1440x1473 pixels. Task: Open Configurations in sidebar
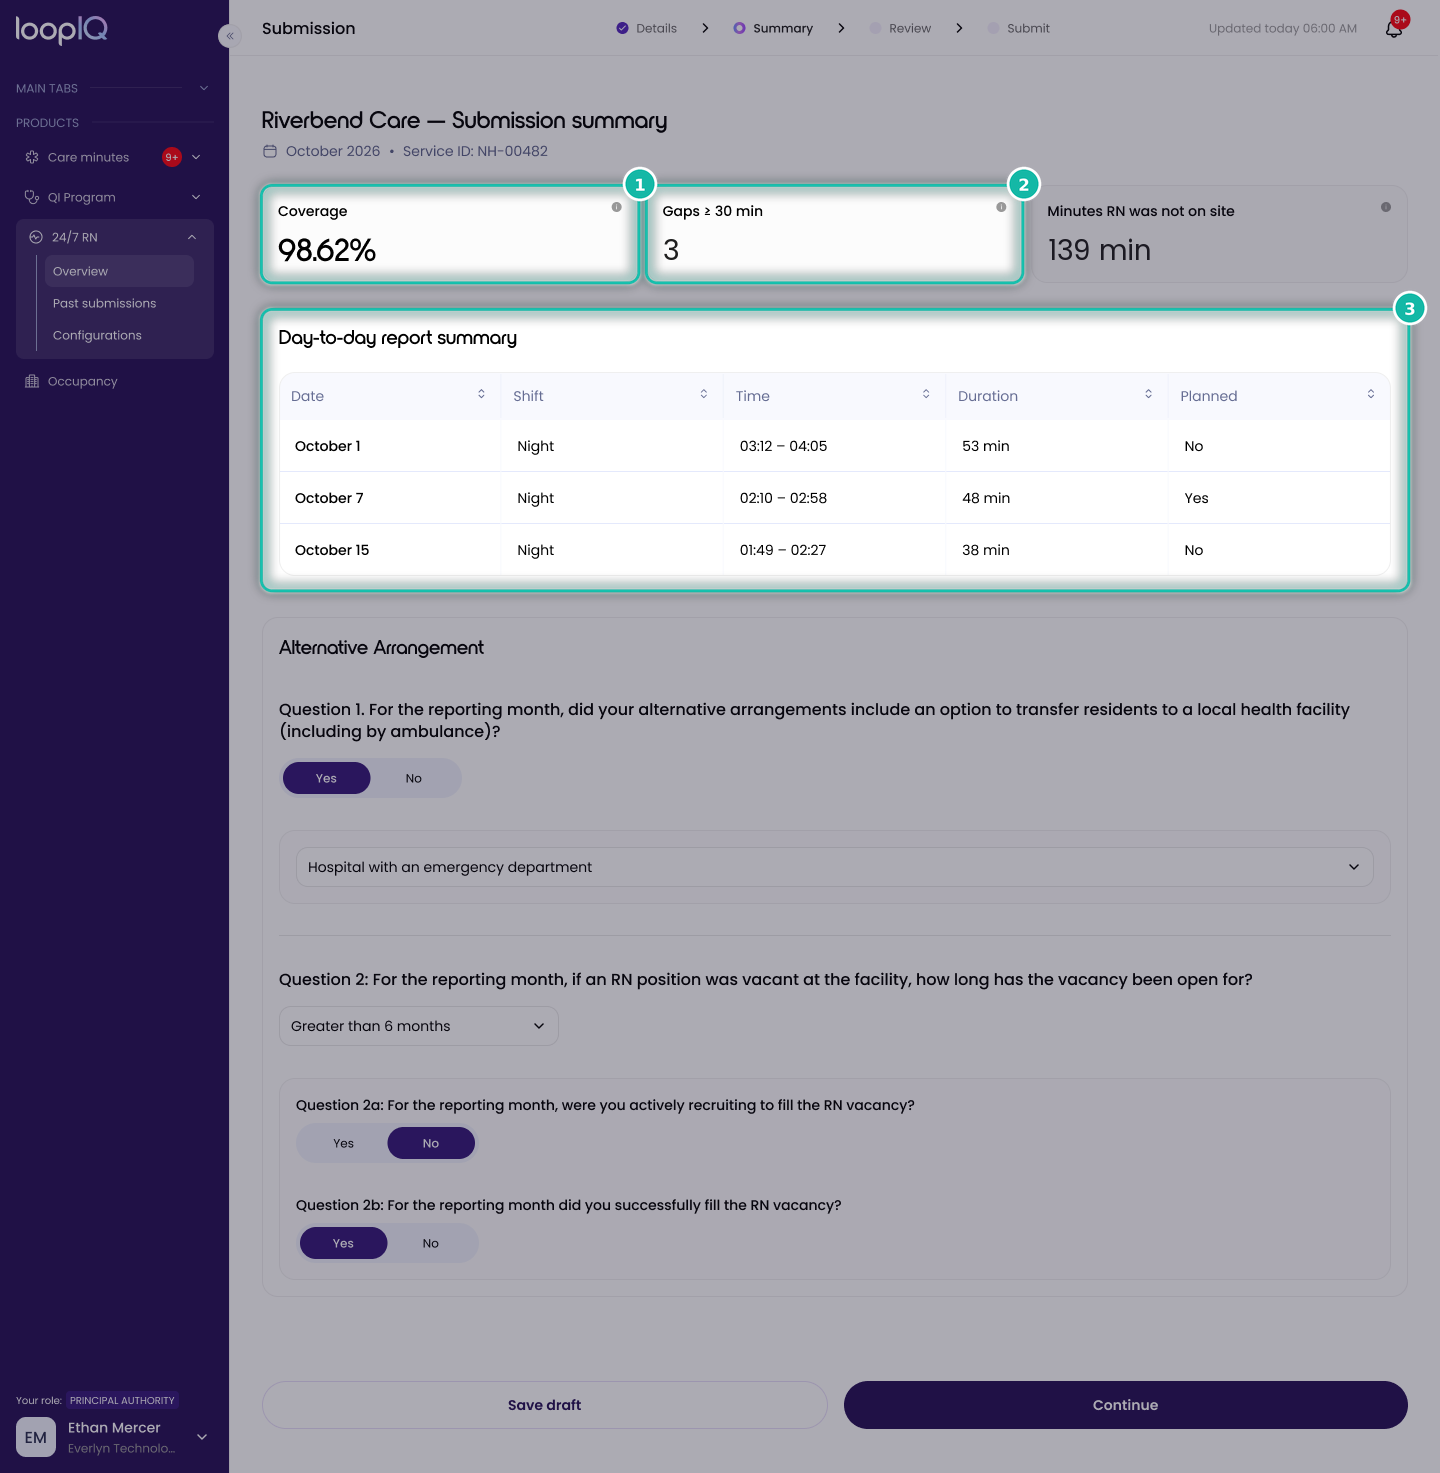pyautogui.click(x=97, y=335)
